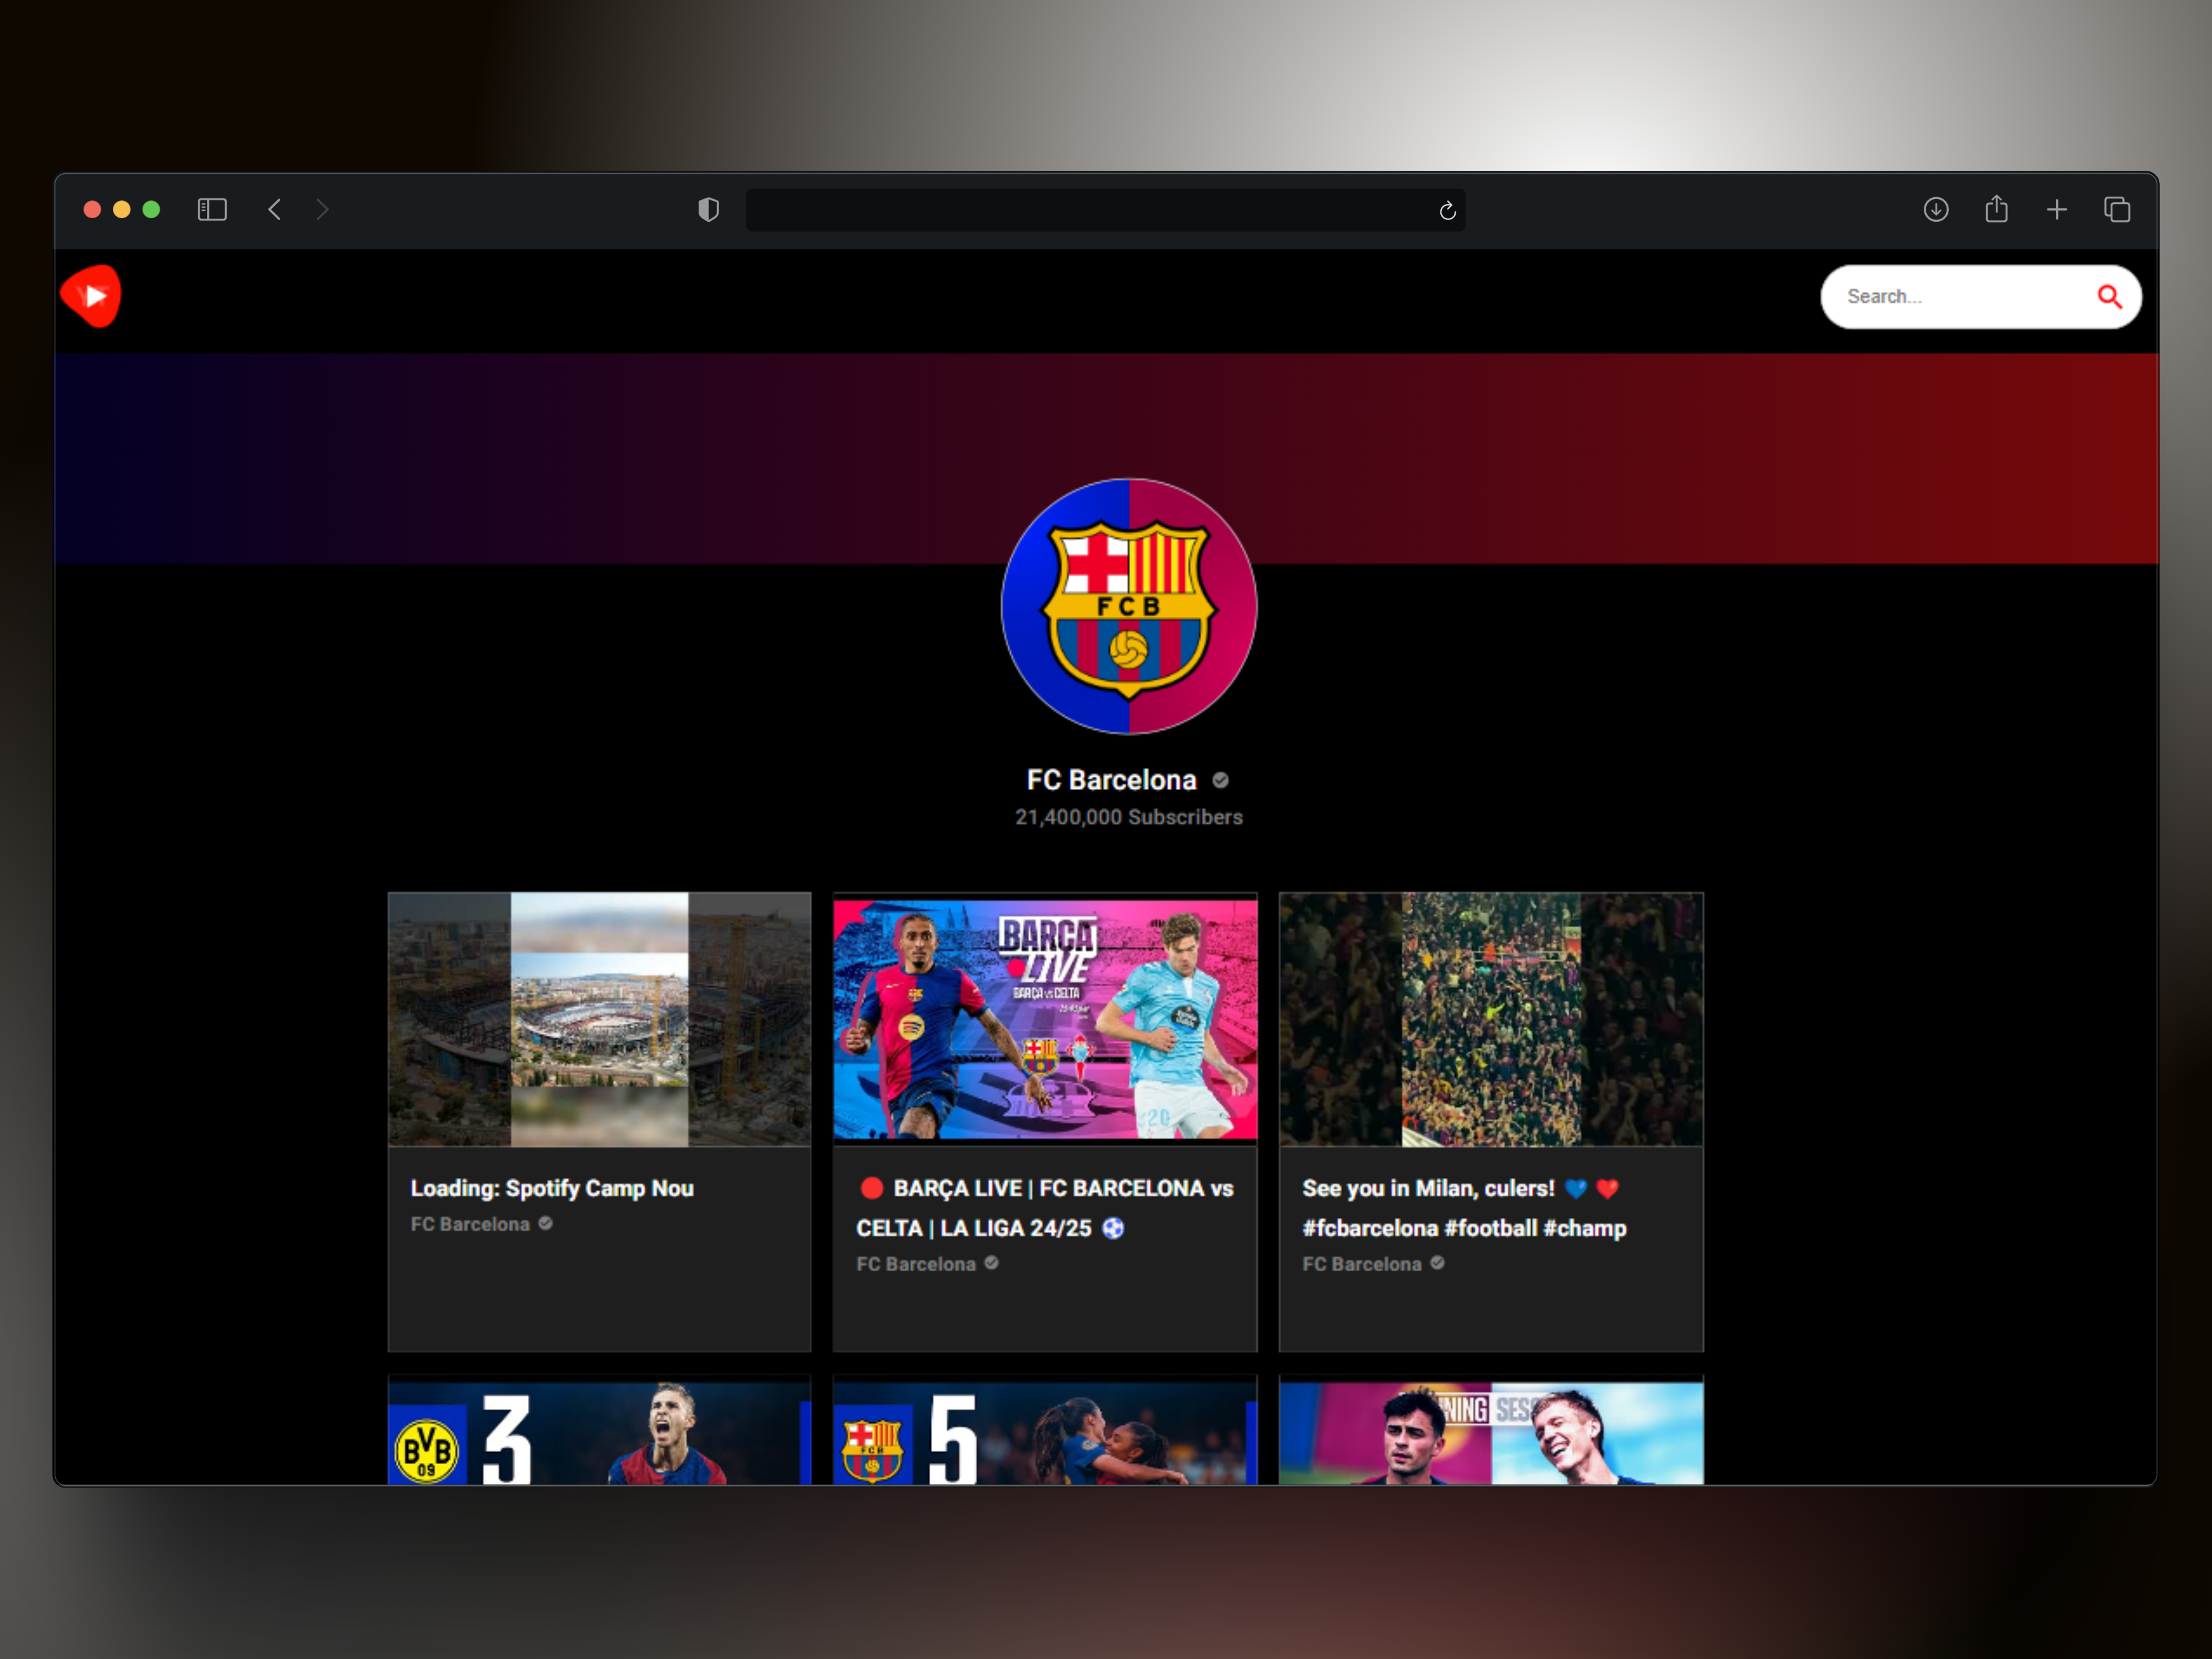Open the Training Session video thumbnail
This screenshot has height=1659, width=2212.
pyautogui.click(x=1491, y=1430)
